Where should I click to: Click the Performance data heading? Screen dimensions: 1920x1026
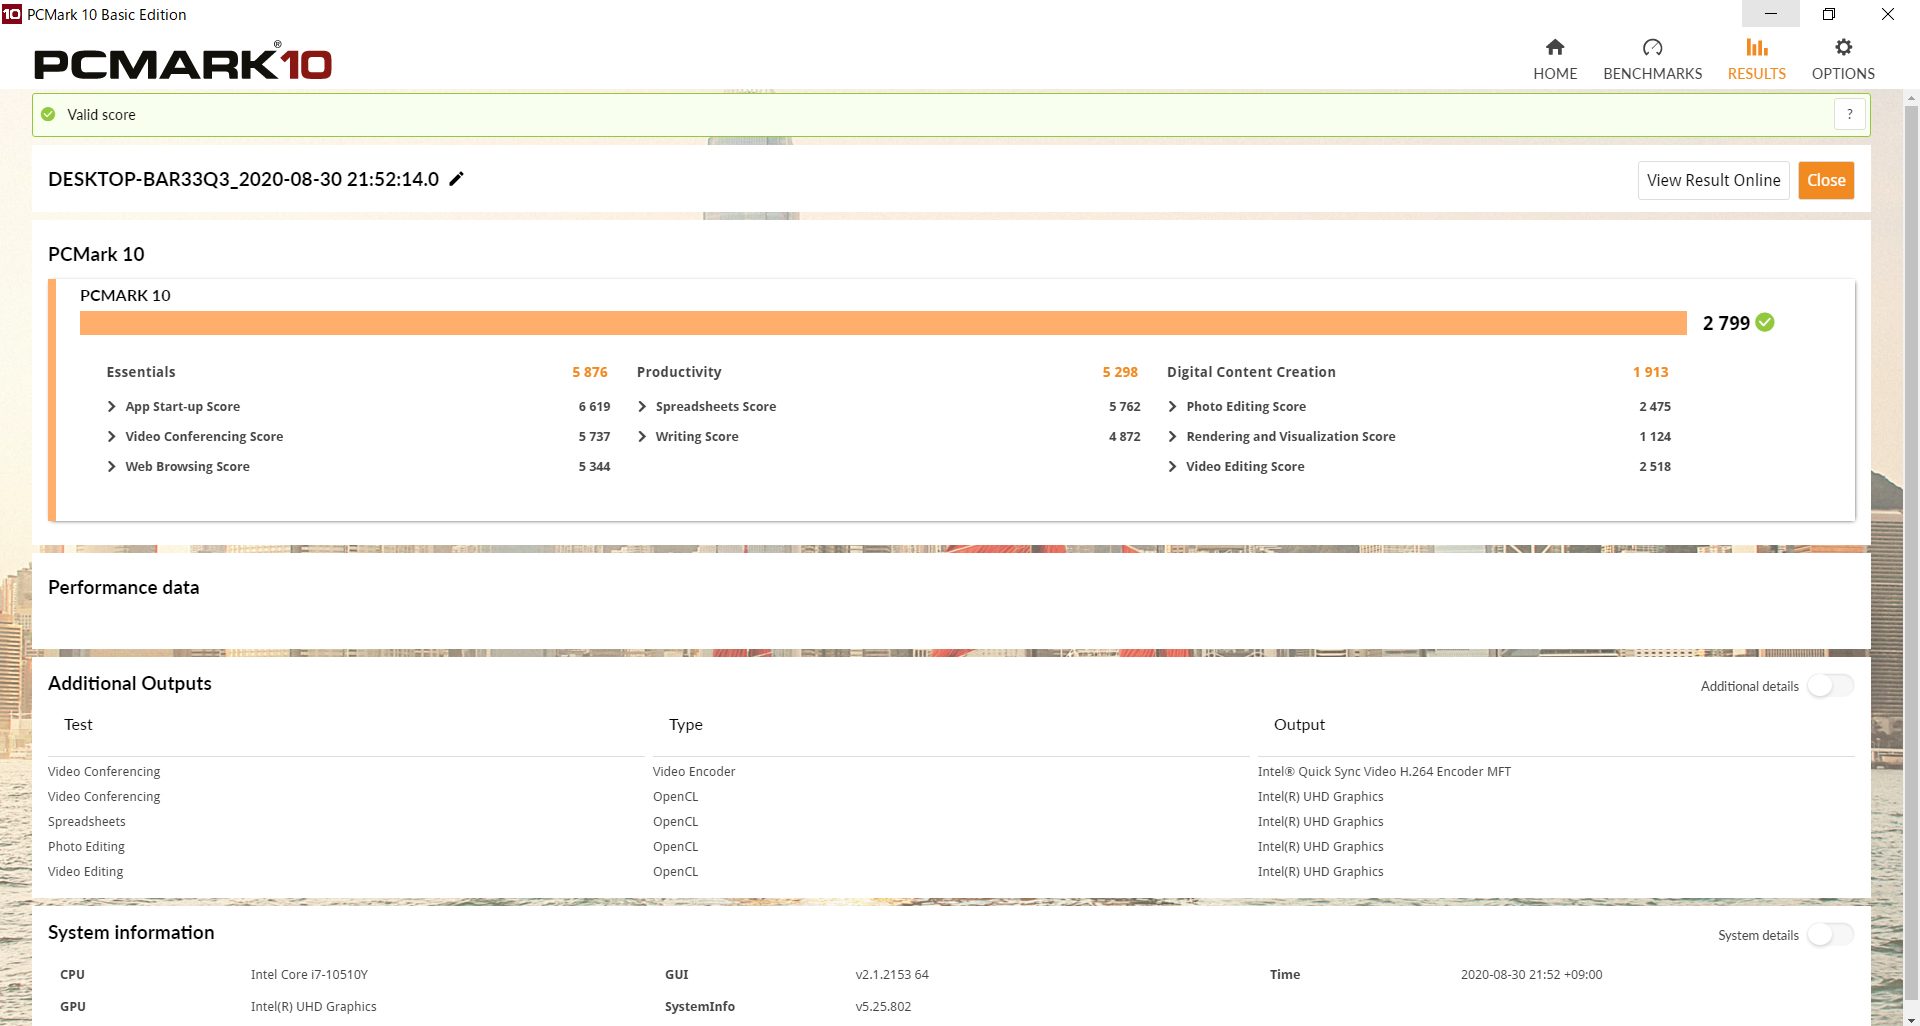tap(124, 587)
